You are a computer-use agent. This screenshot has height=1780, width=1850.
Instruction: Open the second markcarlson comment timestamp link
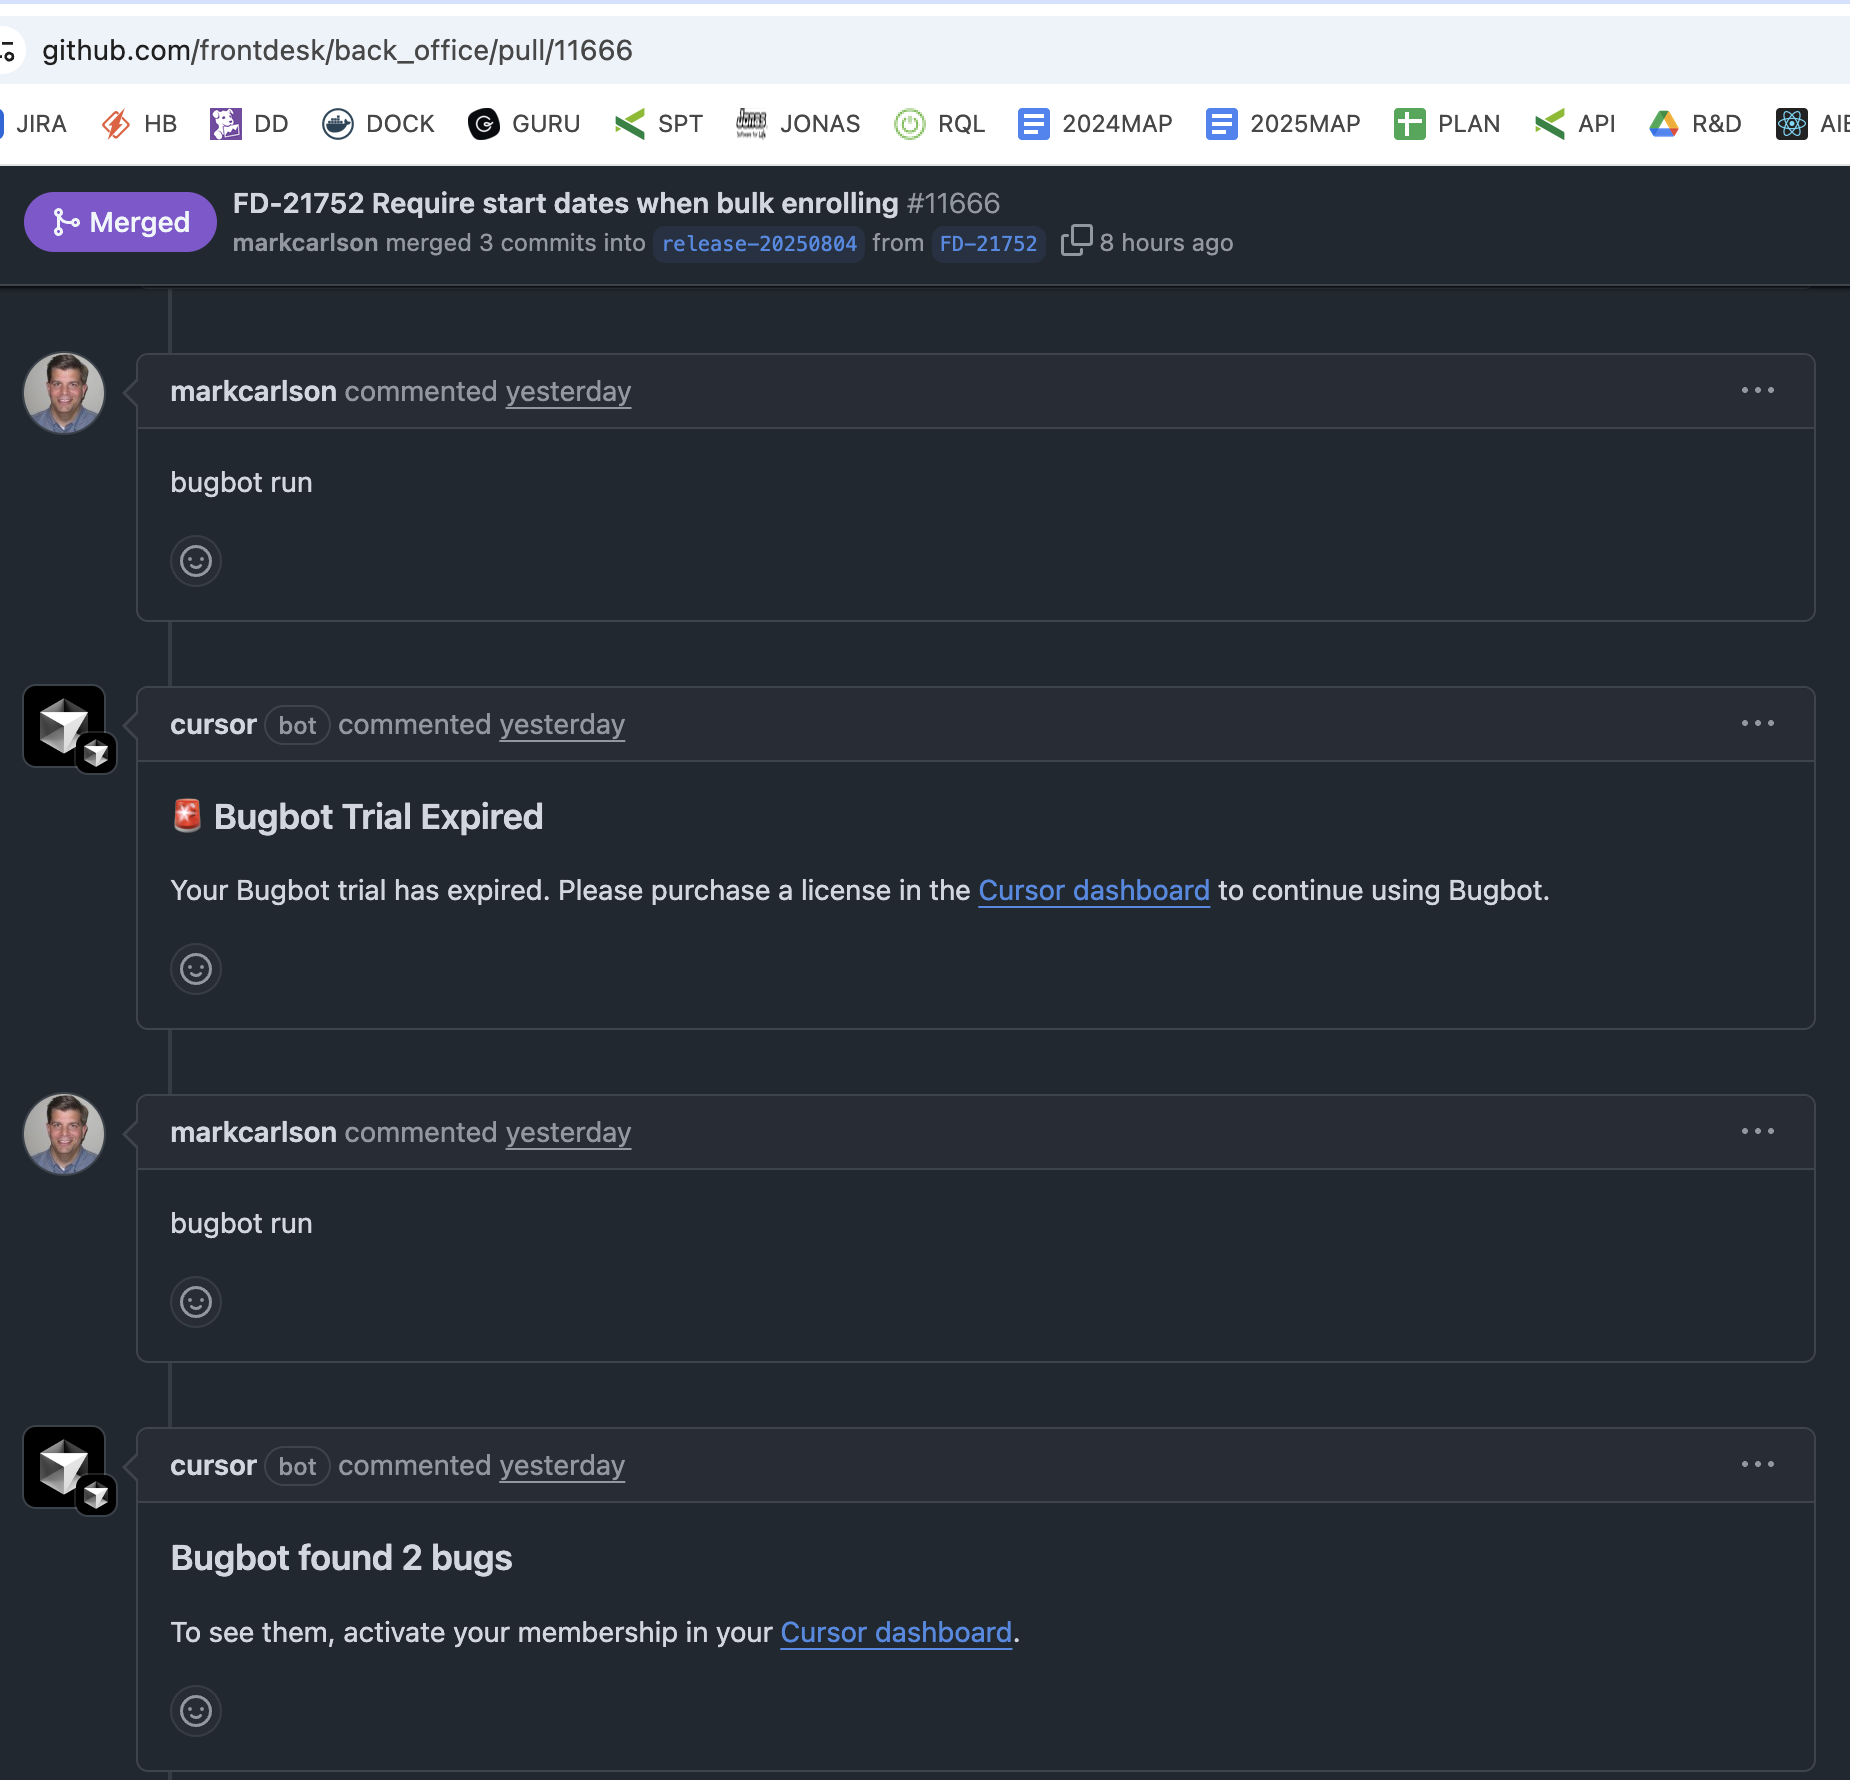coord(568,1132)
